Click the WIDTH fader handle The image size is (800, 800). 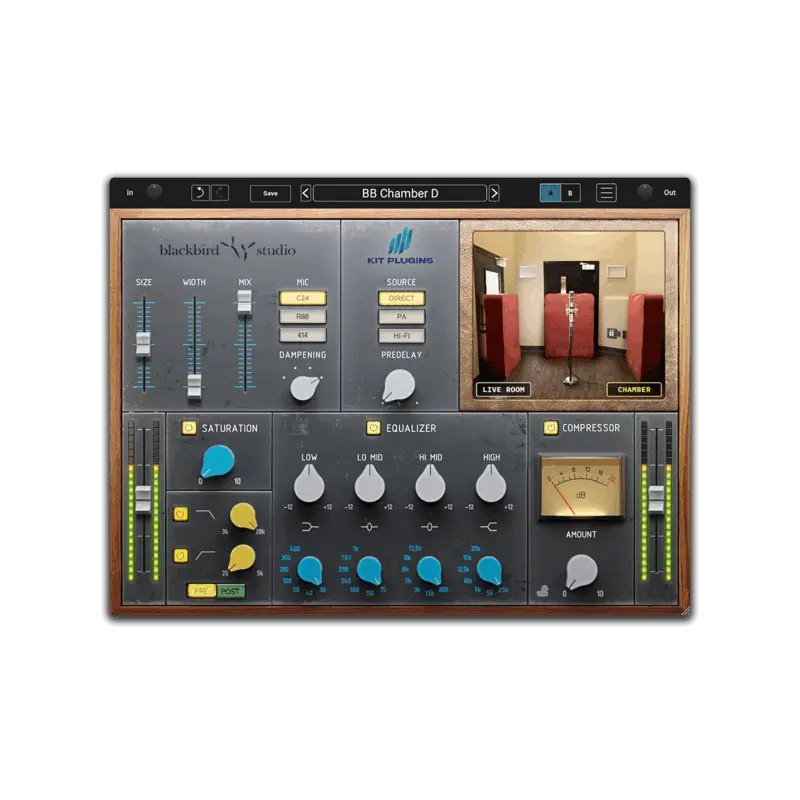pos(194,385)
